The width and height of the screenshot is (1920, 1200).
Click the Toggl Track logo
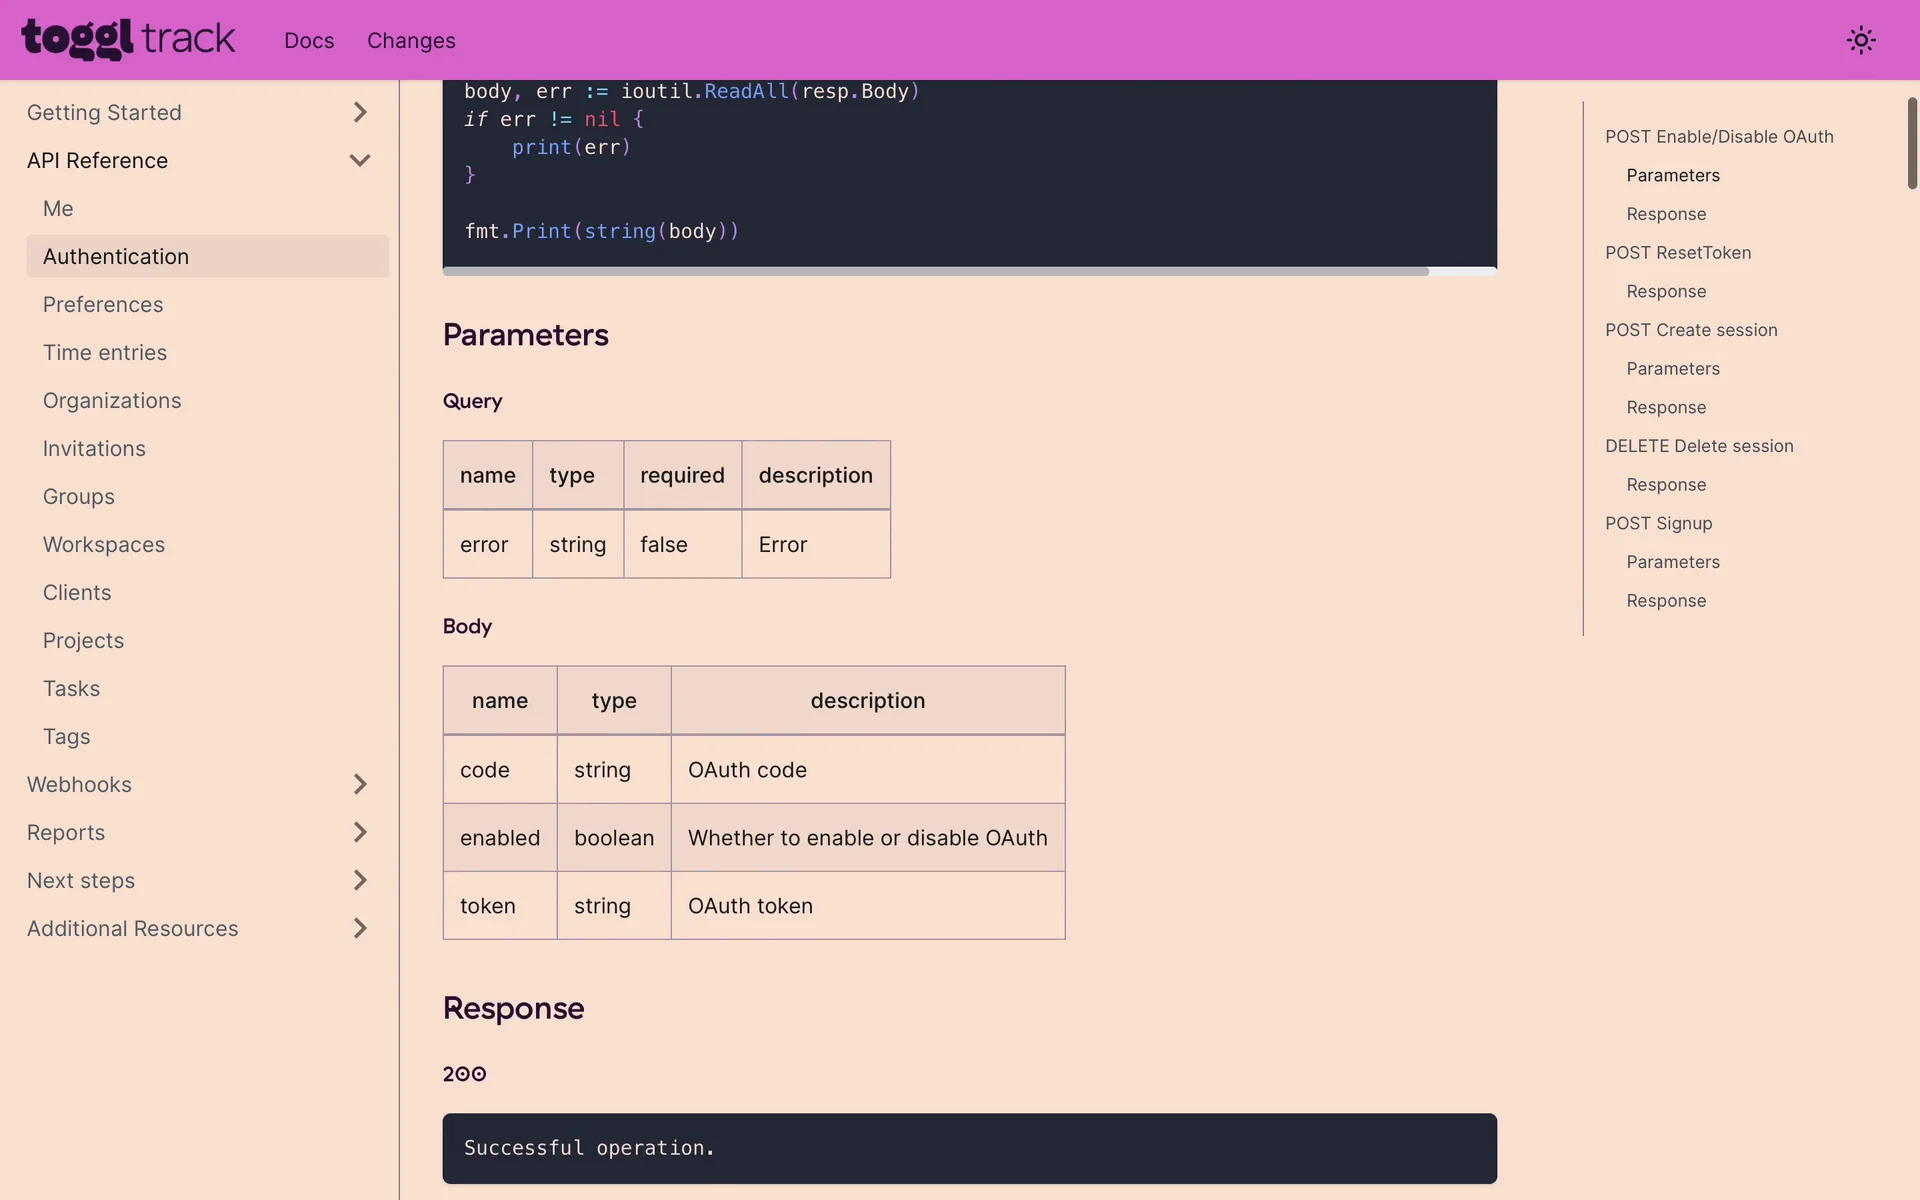(x=128, y=40)
